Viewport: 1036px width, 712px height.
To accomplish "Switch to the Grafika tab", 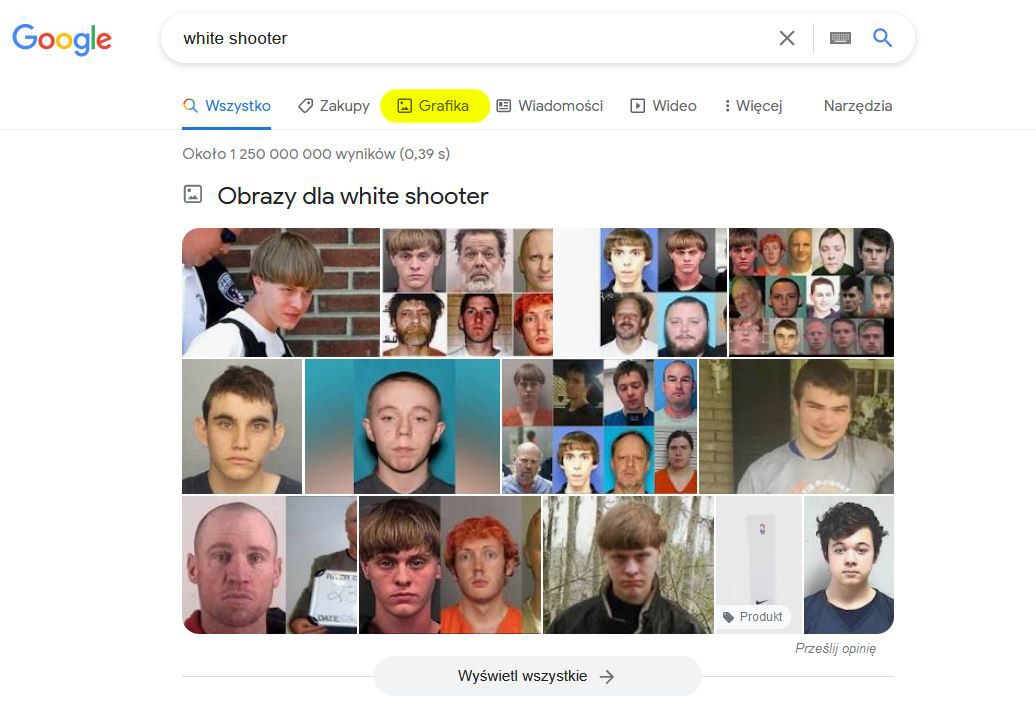I will coord(434,106).
